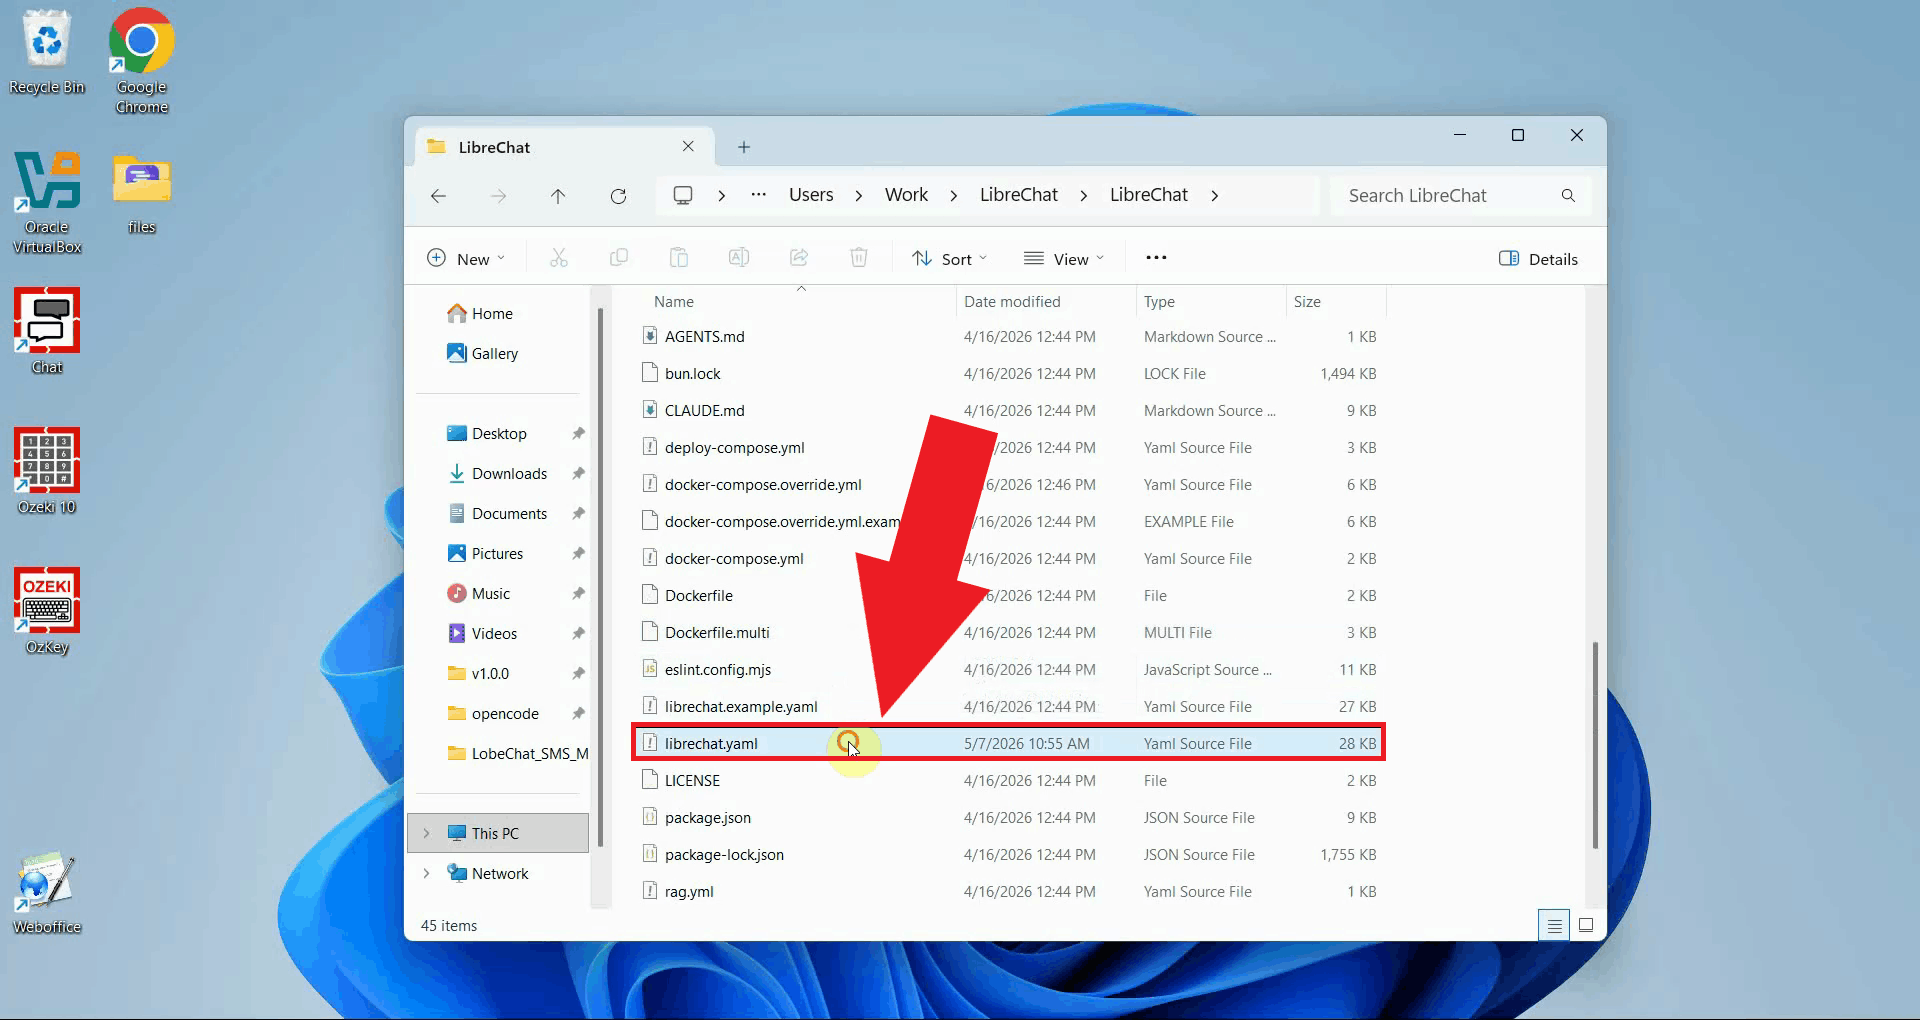Open Recycle Bin desktop icon
This screenshot has height=1020, width=1920.
46,52
